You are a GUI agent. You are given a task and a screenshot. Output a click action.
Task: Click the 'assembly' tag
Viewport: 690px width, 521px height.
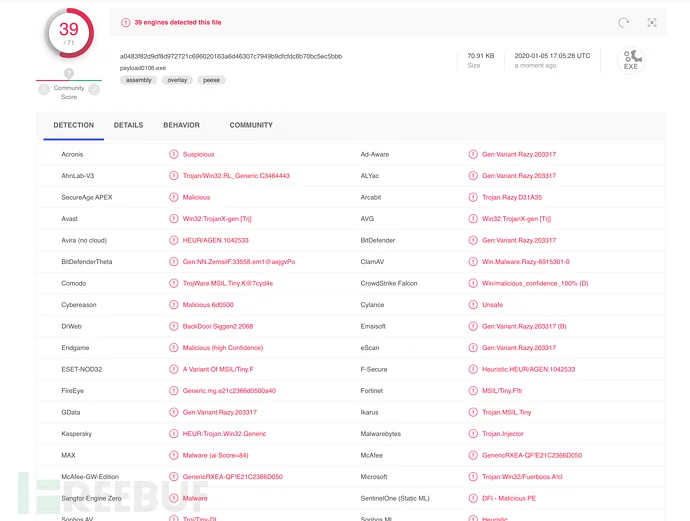click(x=139, y=80)
